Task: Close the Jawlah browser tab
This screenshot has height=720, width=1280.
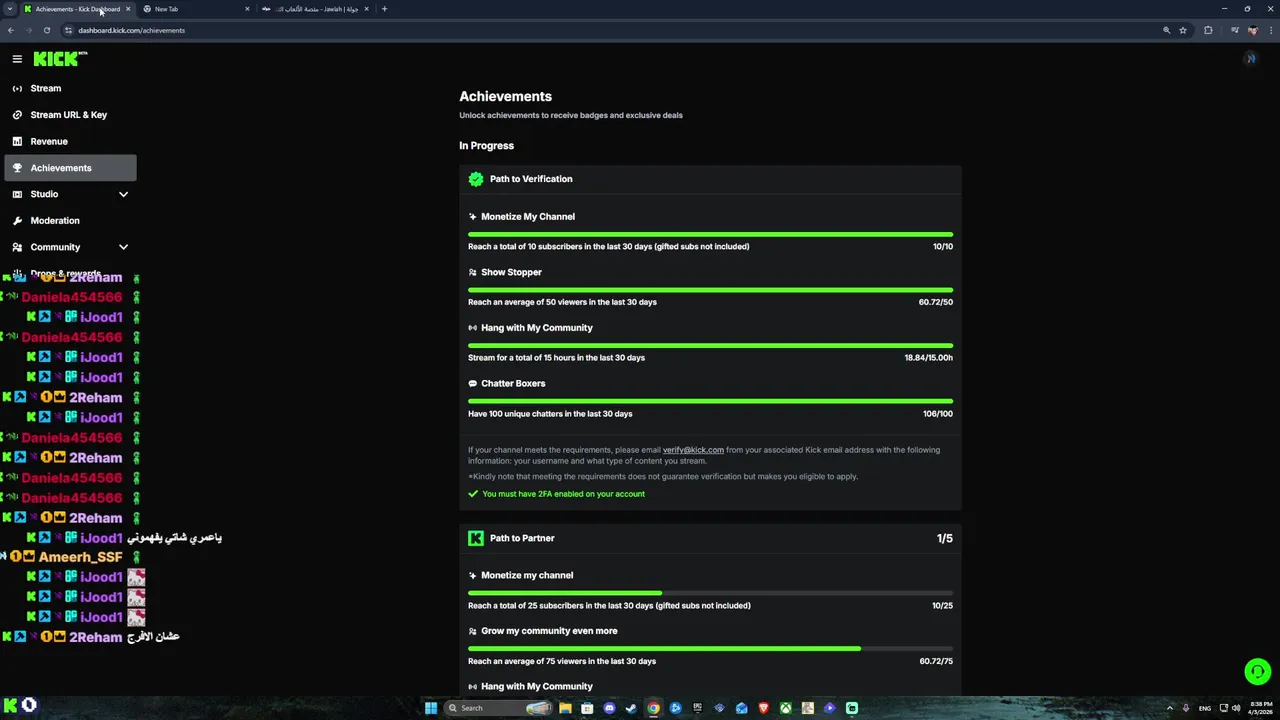Action: [366, 9]
